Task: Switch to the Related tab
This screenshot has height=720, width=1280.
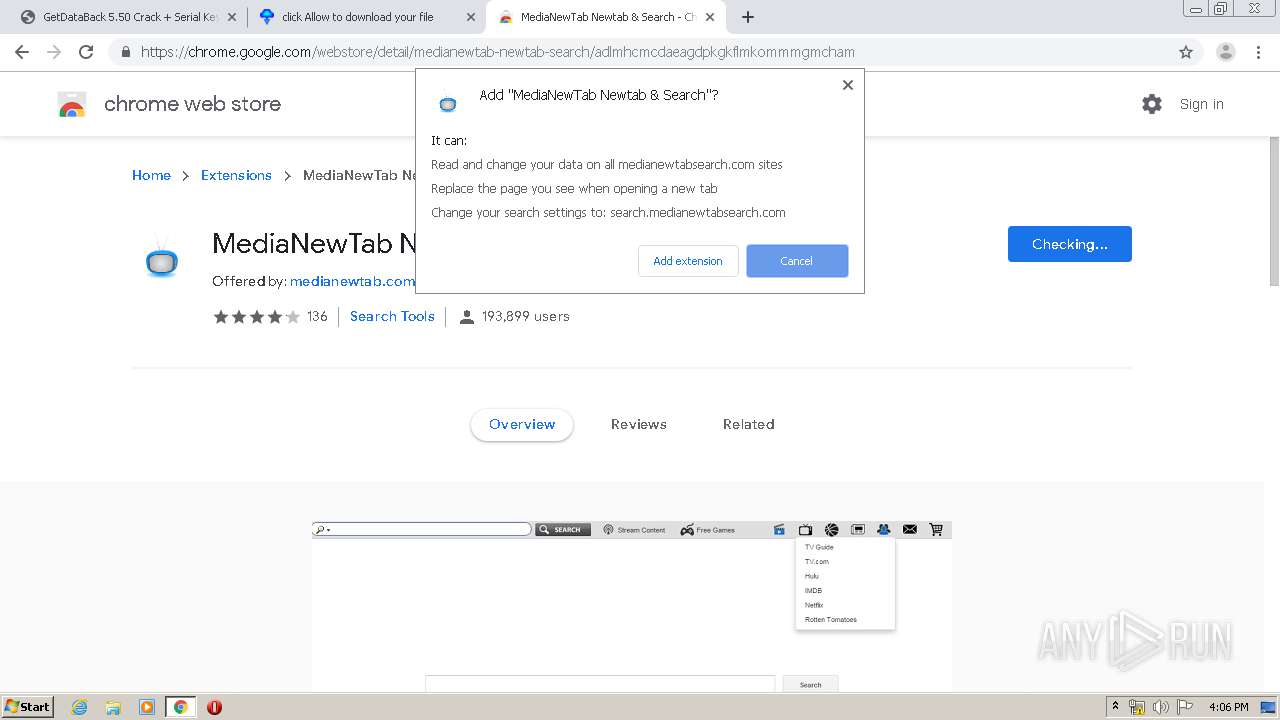Action: click(x=749, y=424)
